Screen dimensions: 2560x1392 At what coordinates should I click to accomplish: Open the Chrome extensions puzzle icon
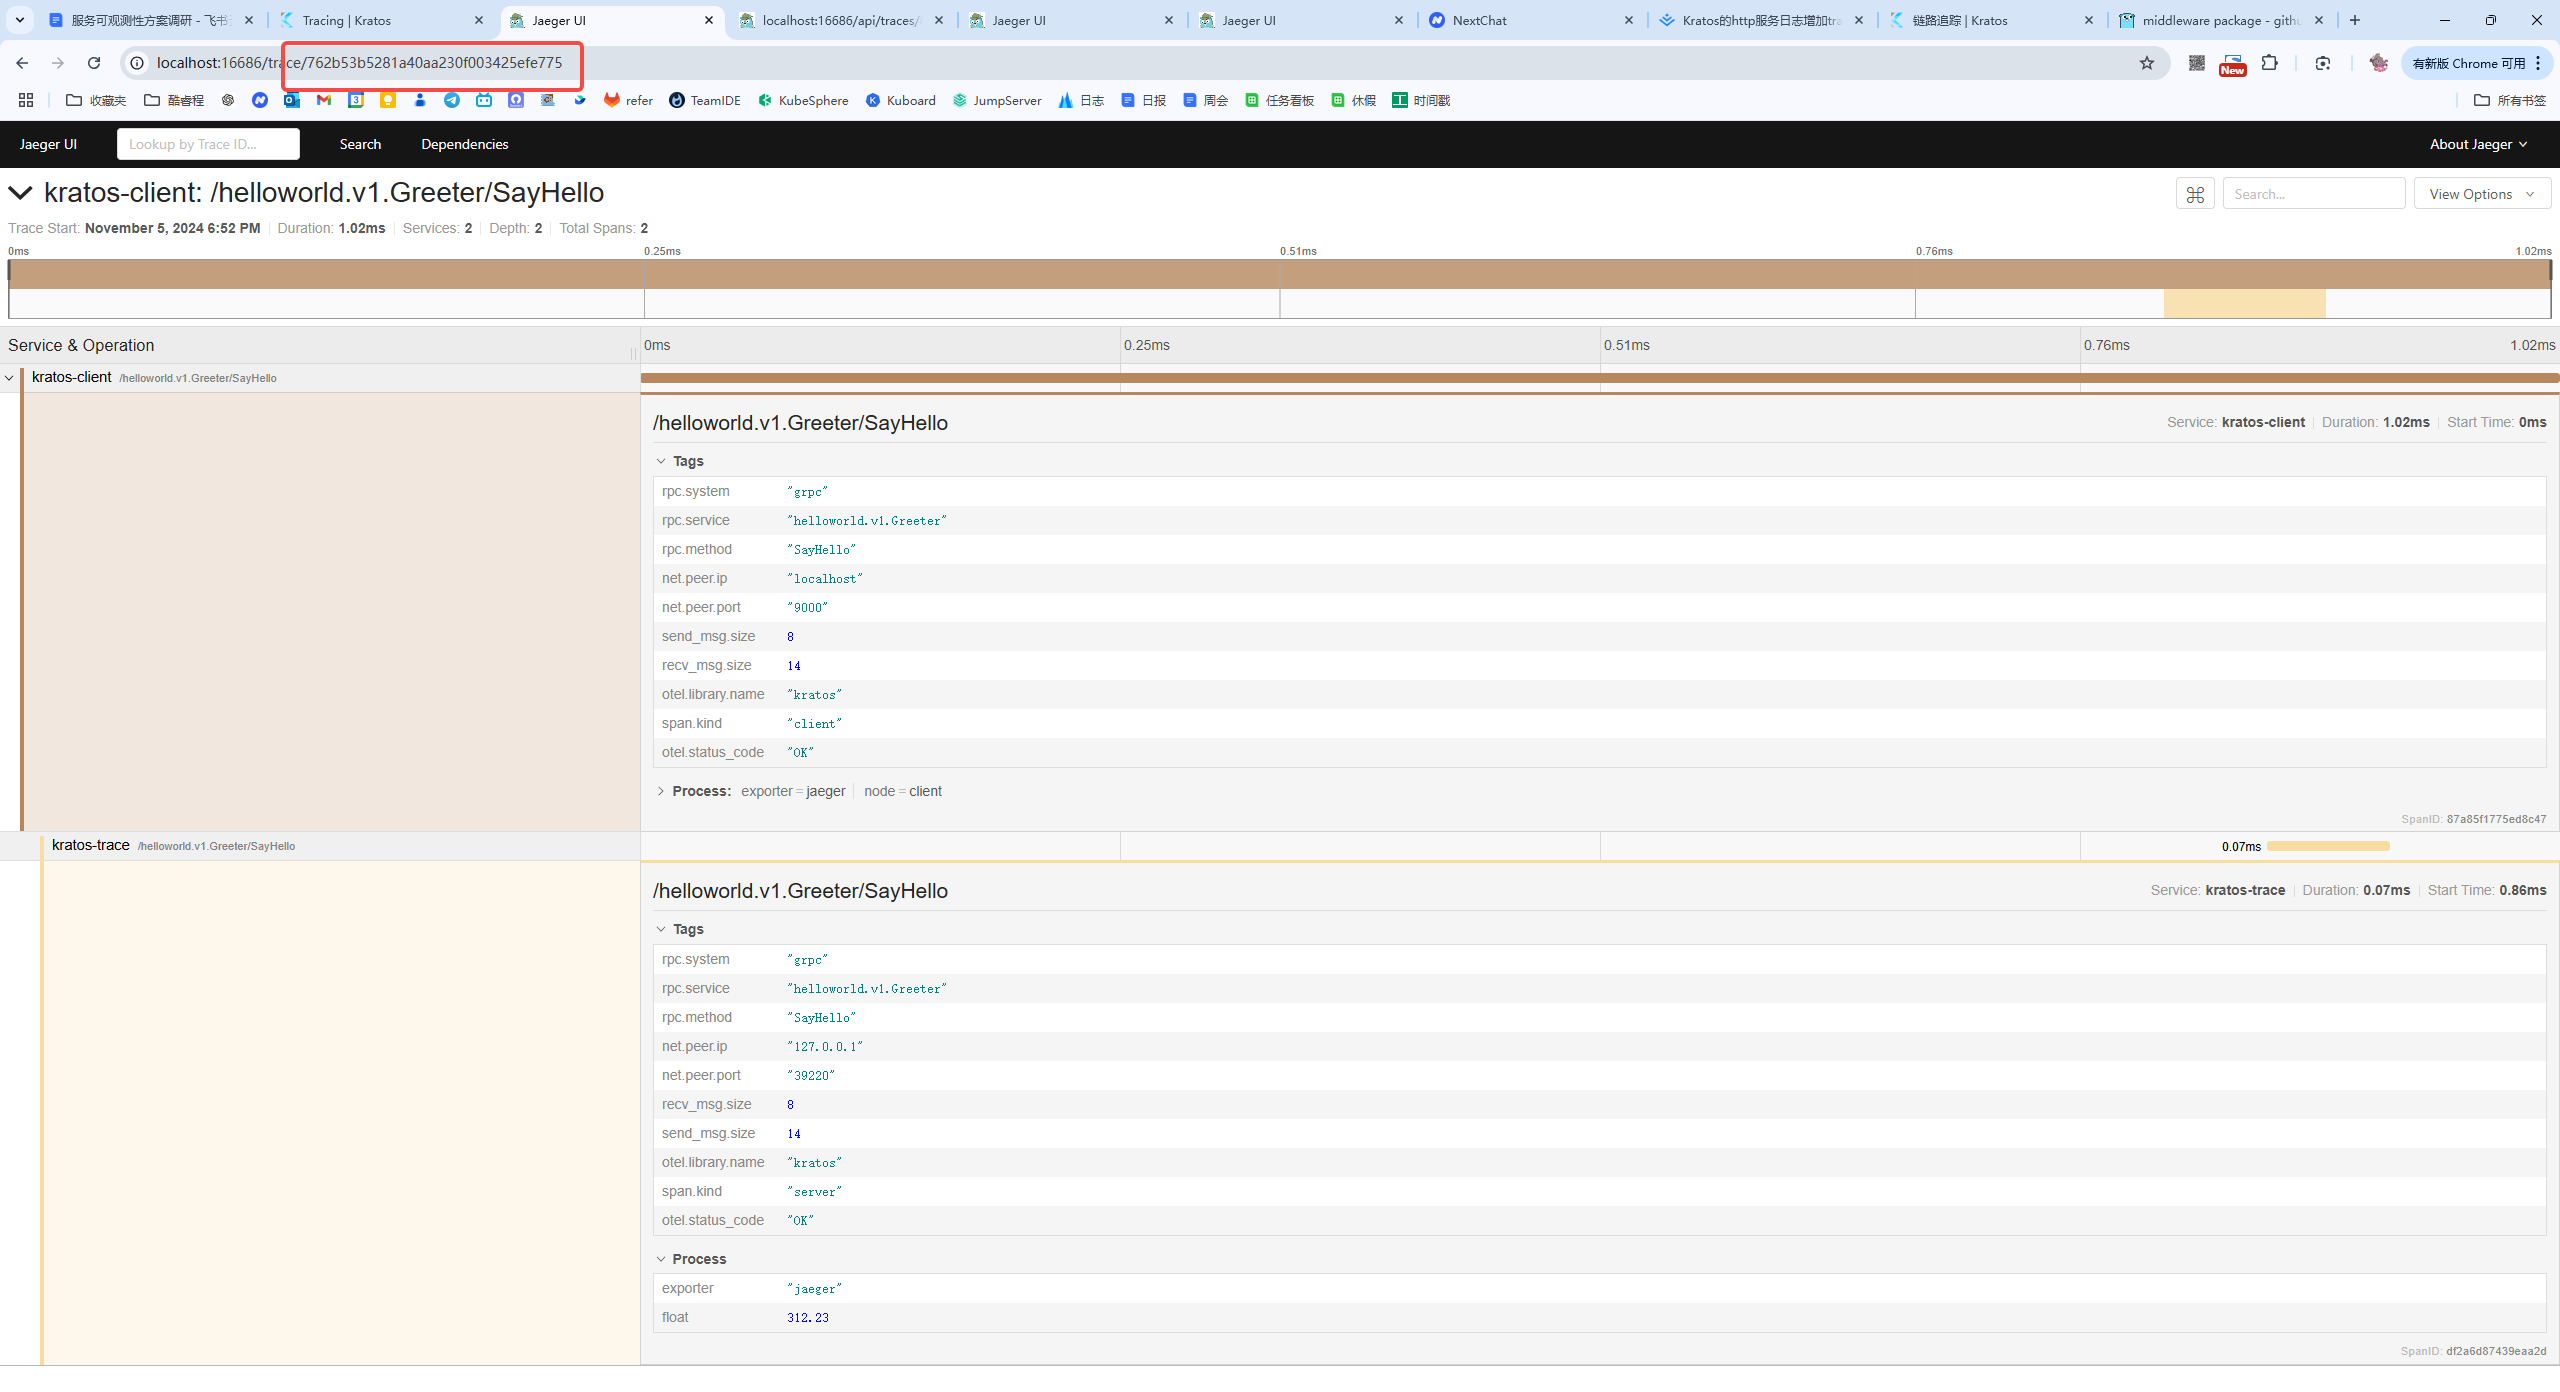click(2269, 63)
